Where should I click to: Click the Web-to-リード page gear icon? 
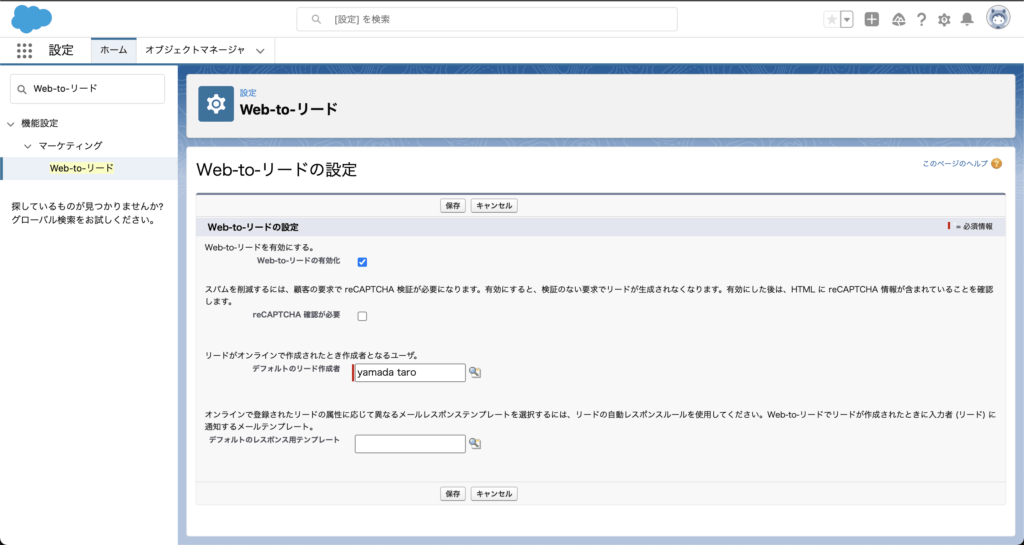pyautogui.click(x=216, y=104)
